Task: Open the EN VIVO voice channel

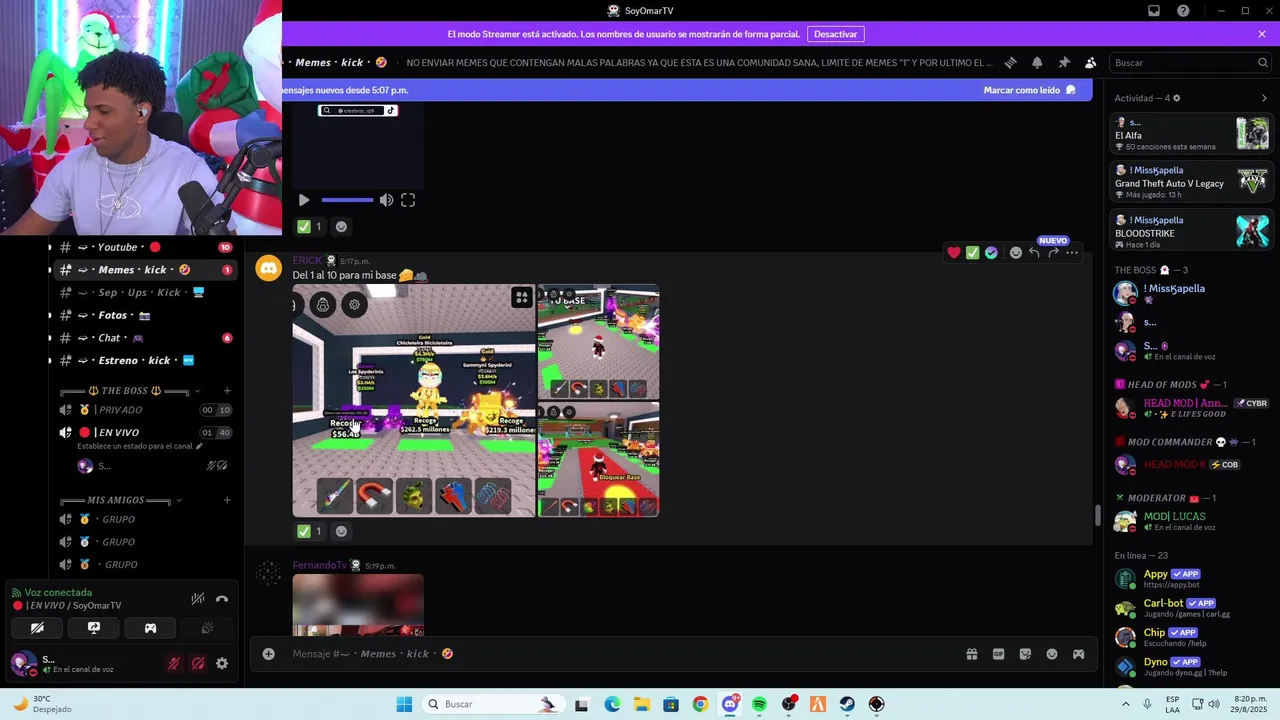Action: (146, 432)
